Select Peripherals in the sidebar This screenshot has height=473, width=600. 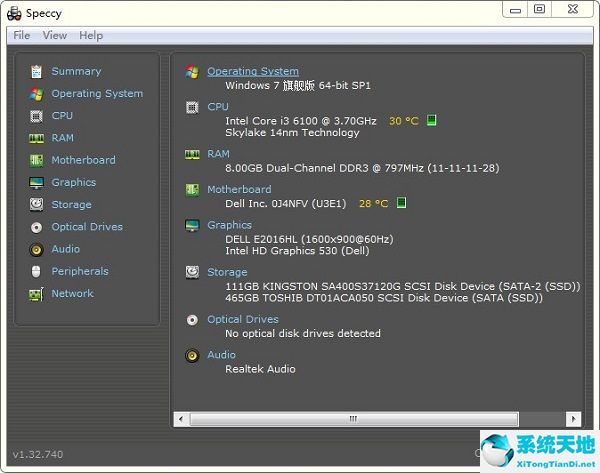tap(80, 271)
